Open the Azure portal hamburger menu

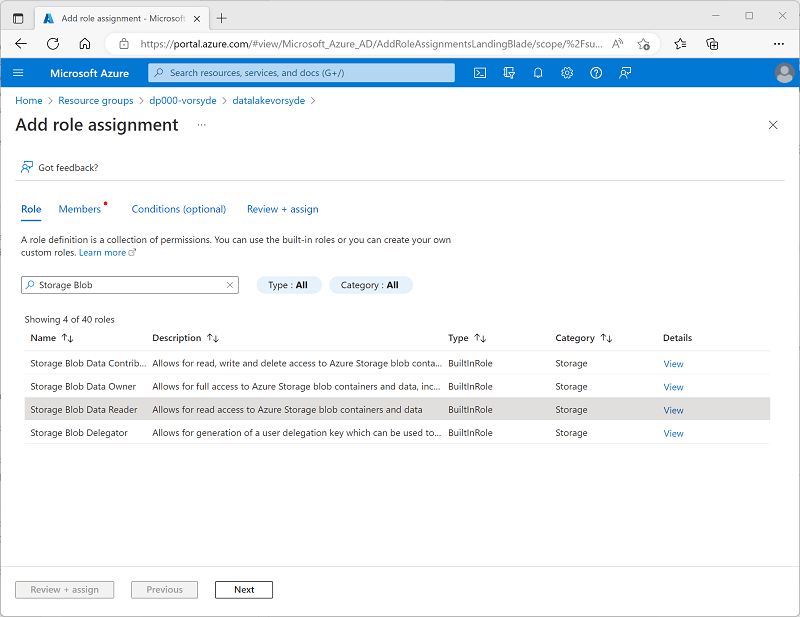coord(18,73)
